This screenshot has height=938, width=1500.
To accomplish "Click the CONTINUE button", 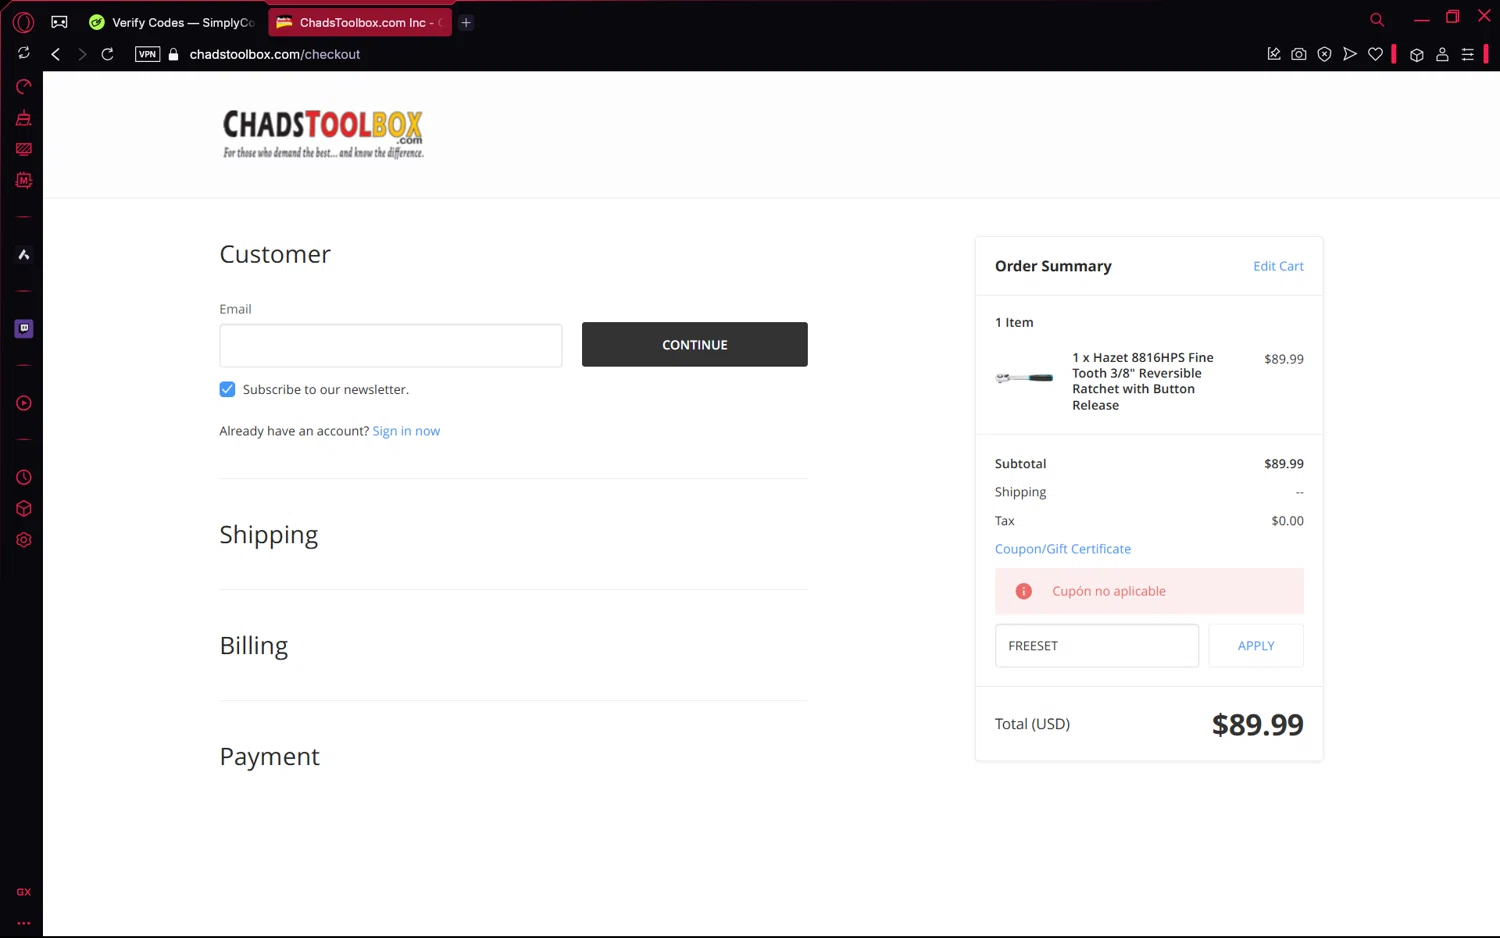I will pos(695,344).
